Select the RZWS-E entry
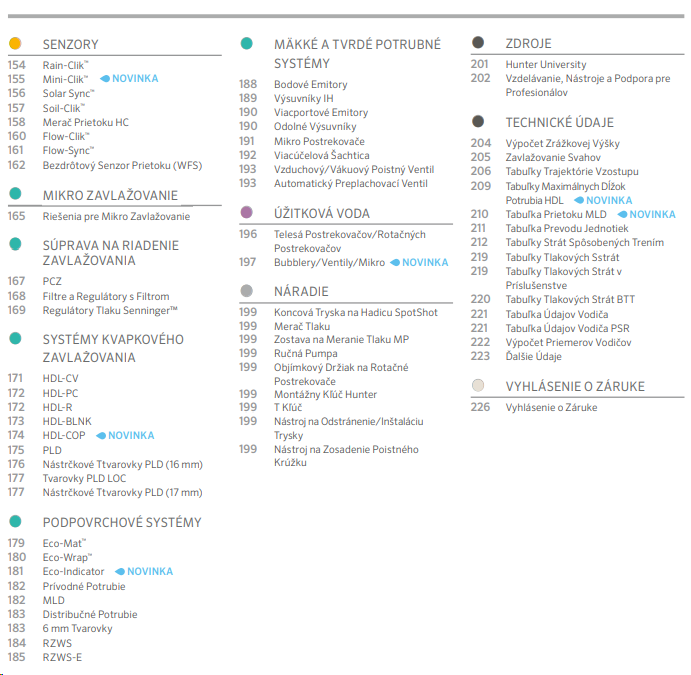Screen dimensions: 691x675 (62, 657)
